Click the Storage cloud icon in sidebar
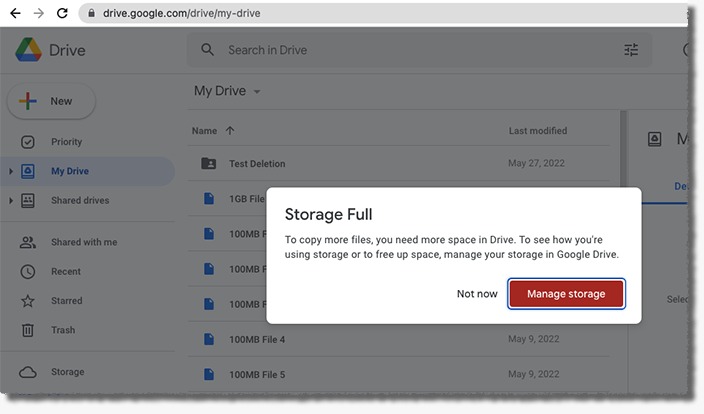Viewport: 704px width, 414px height. point(28,372)
